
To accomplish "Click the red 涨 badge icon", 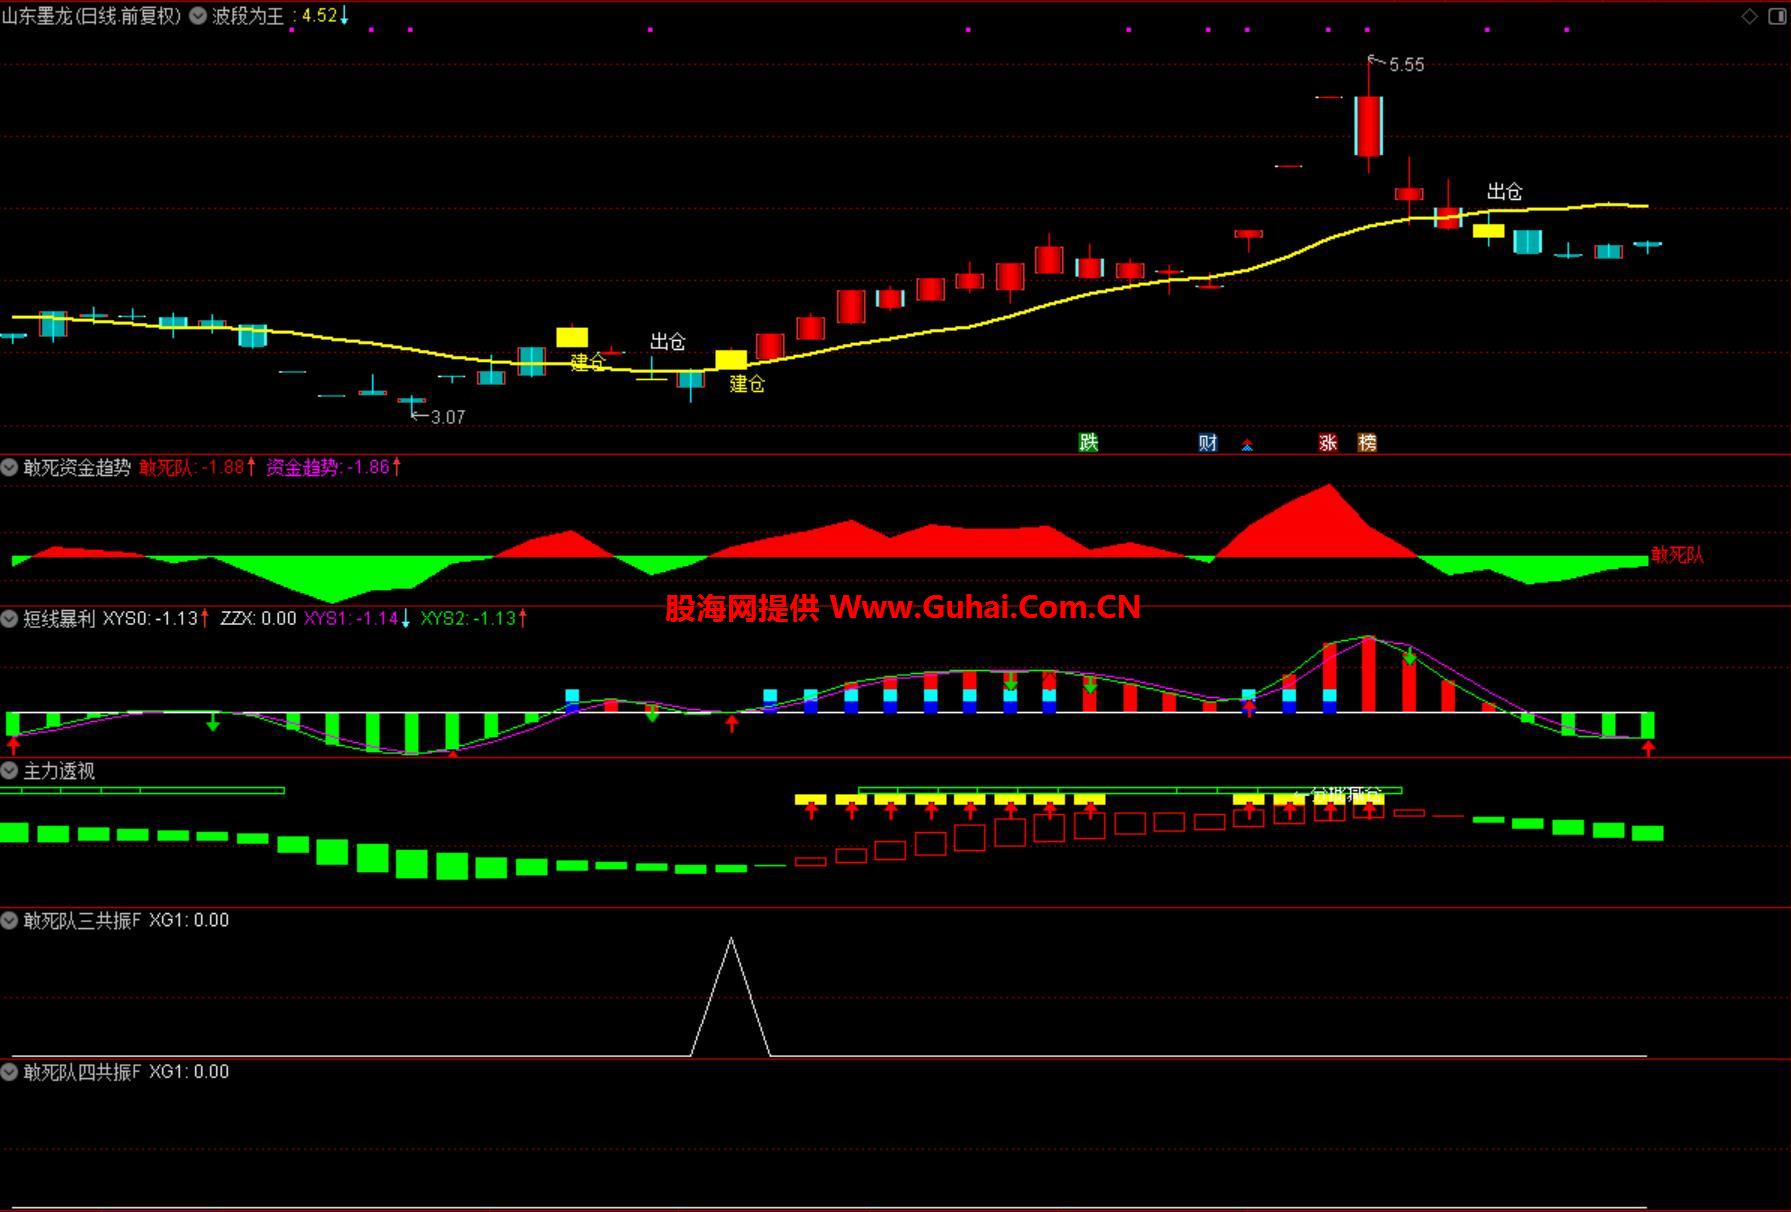I will click(x=1328, y=443).
